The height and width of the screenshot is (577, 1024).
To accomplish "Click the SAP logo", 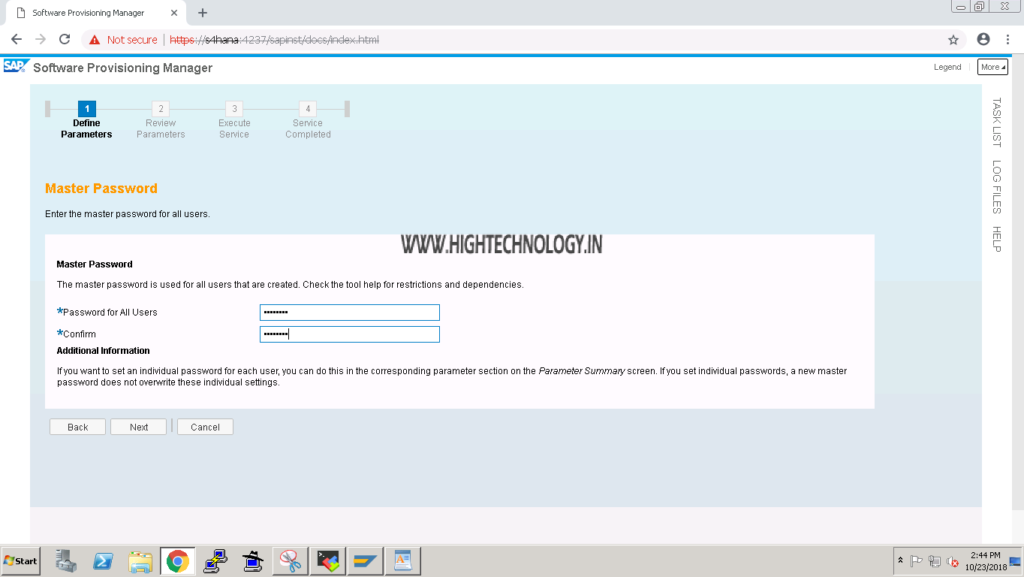I will (x=16, y=66).
